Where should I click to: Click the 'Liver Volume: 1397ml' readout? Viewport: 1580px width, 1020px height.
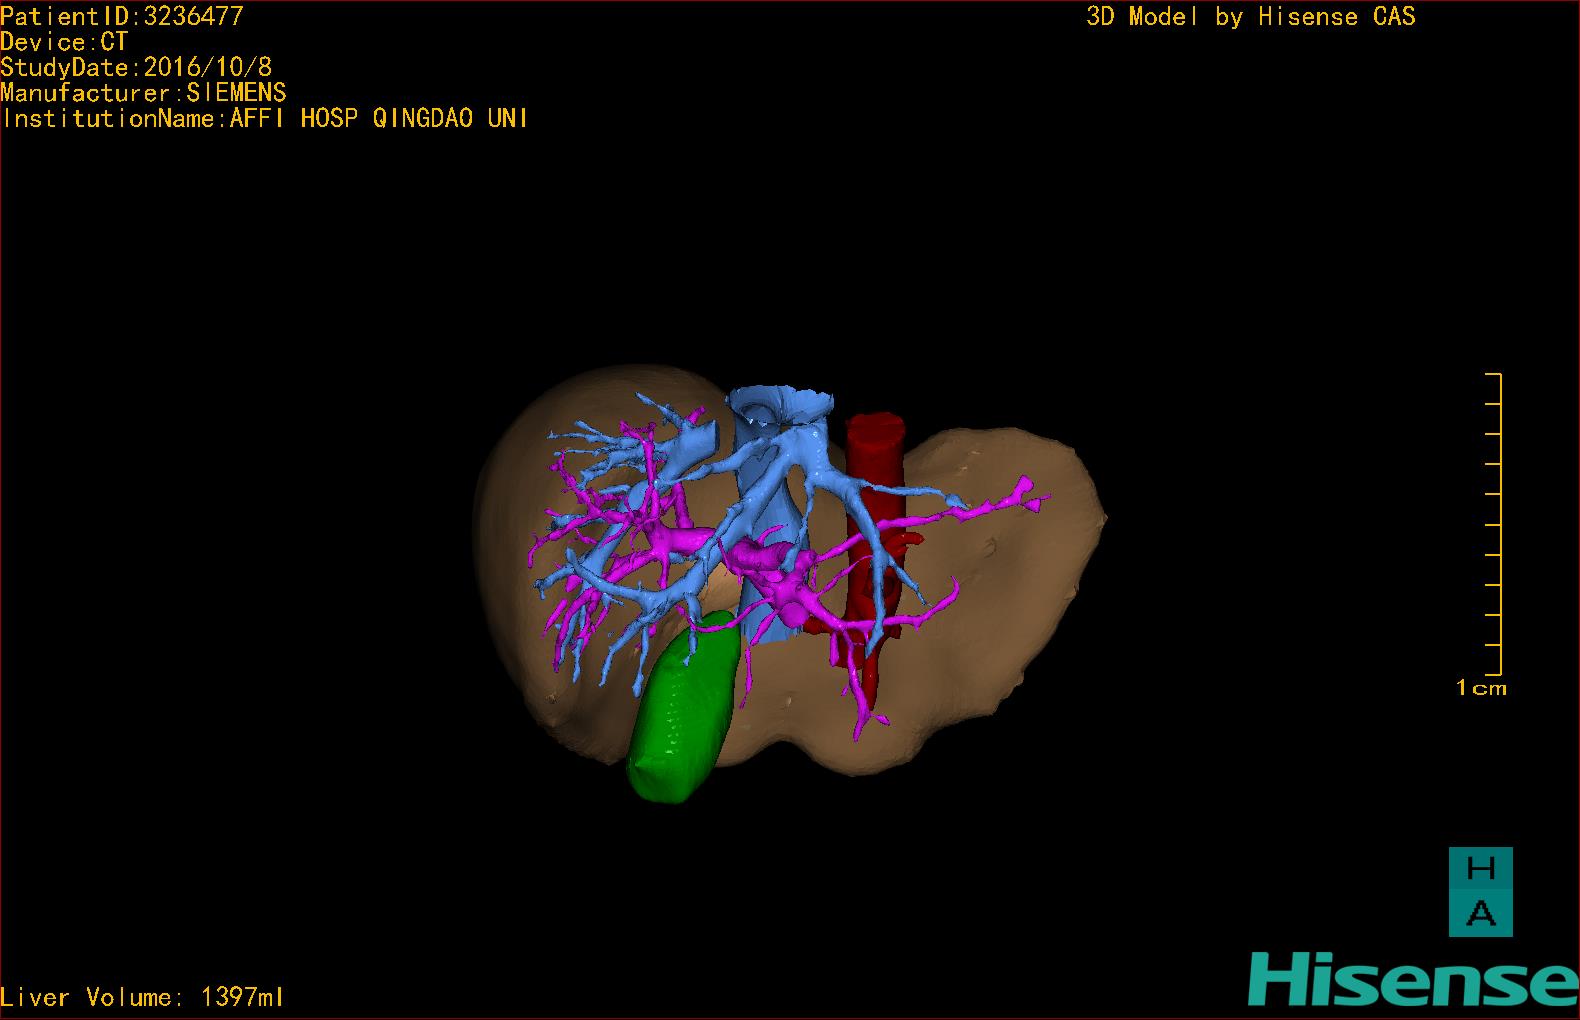[142, 997]
